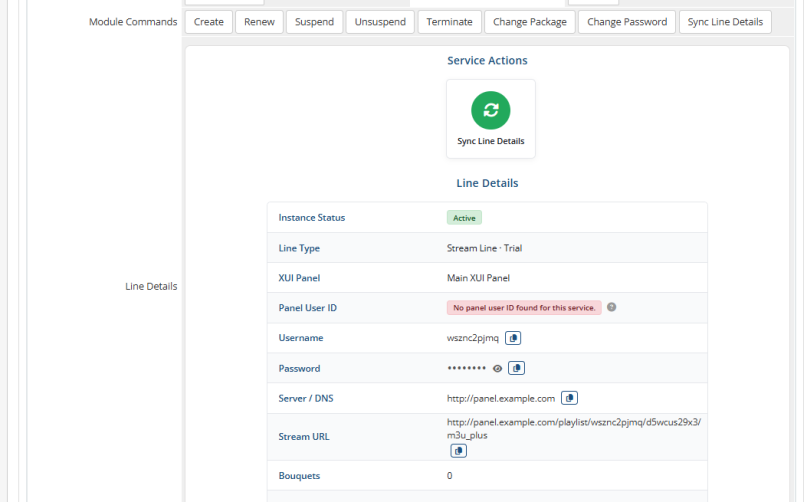The image size is (807, 502).
Task: Click the Service Actions heading
Action: (x=487, y=61)
